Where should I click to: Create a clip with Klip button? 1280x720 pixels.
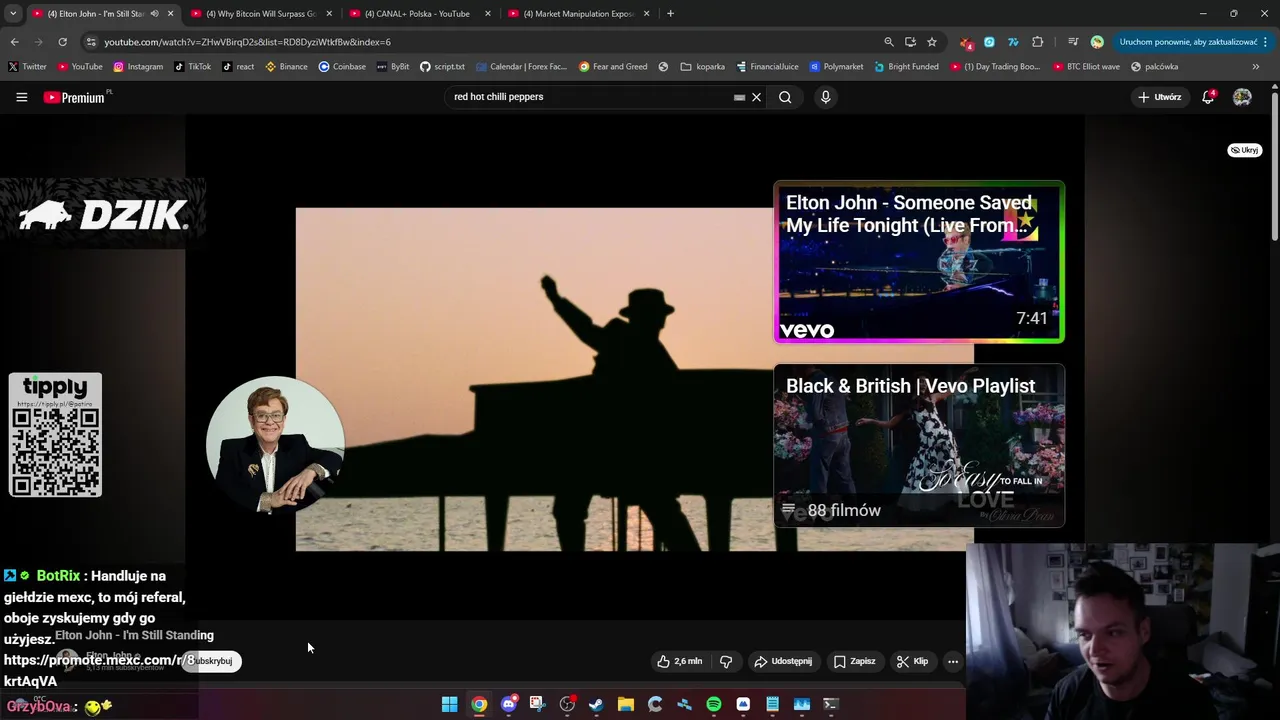pyautogui.click(x=913, y=661)
